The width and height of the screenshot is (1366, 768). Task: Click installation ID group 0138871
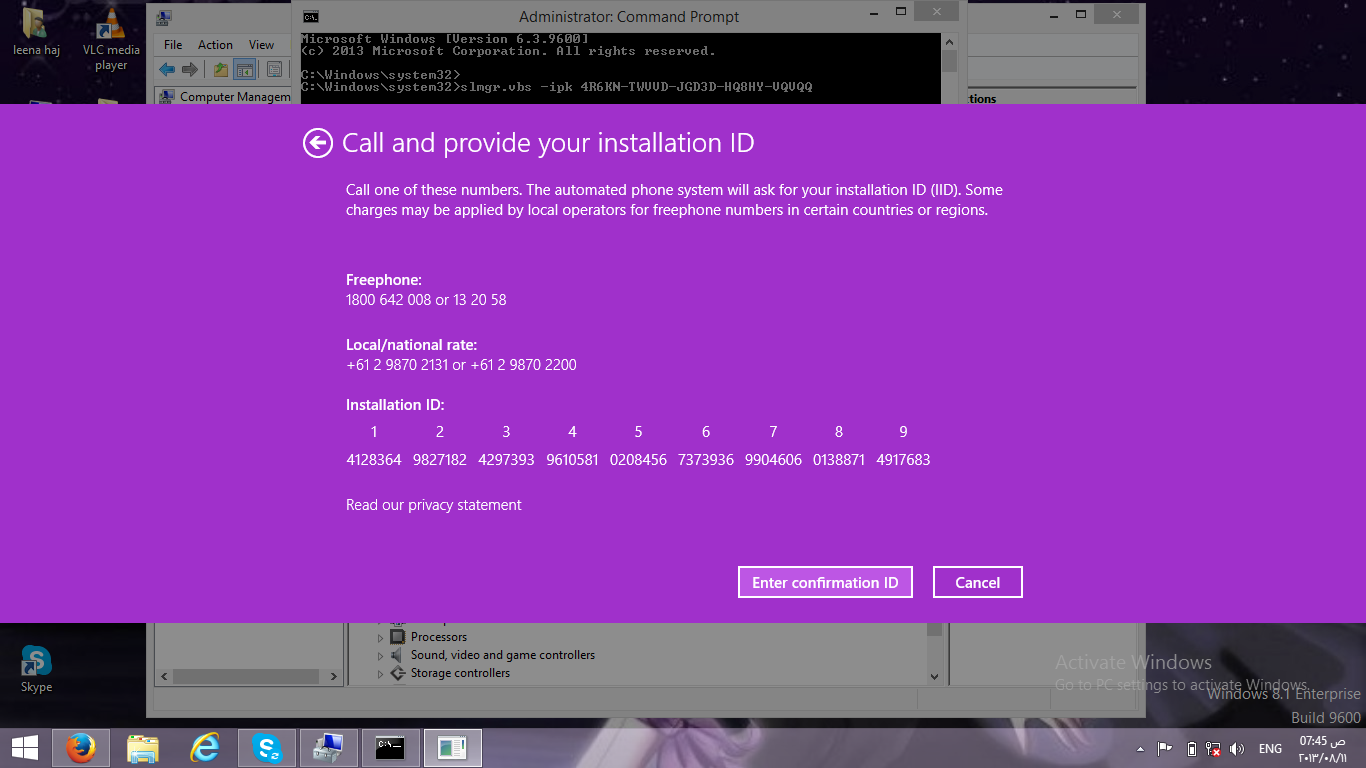click(839, 460)
